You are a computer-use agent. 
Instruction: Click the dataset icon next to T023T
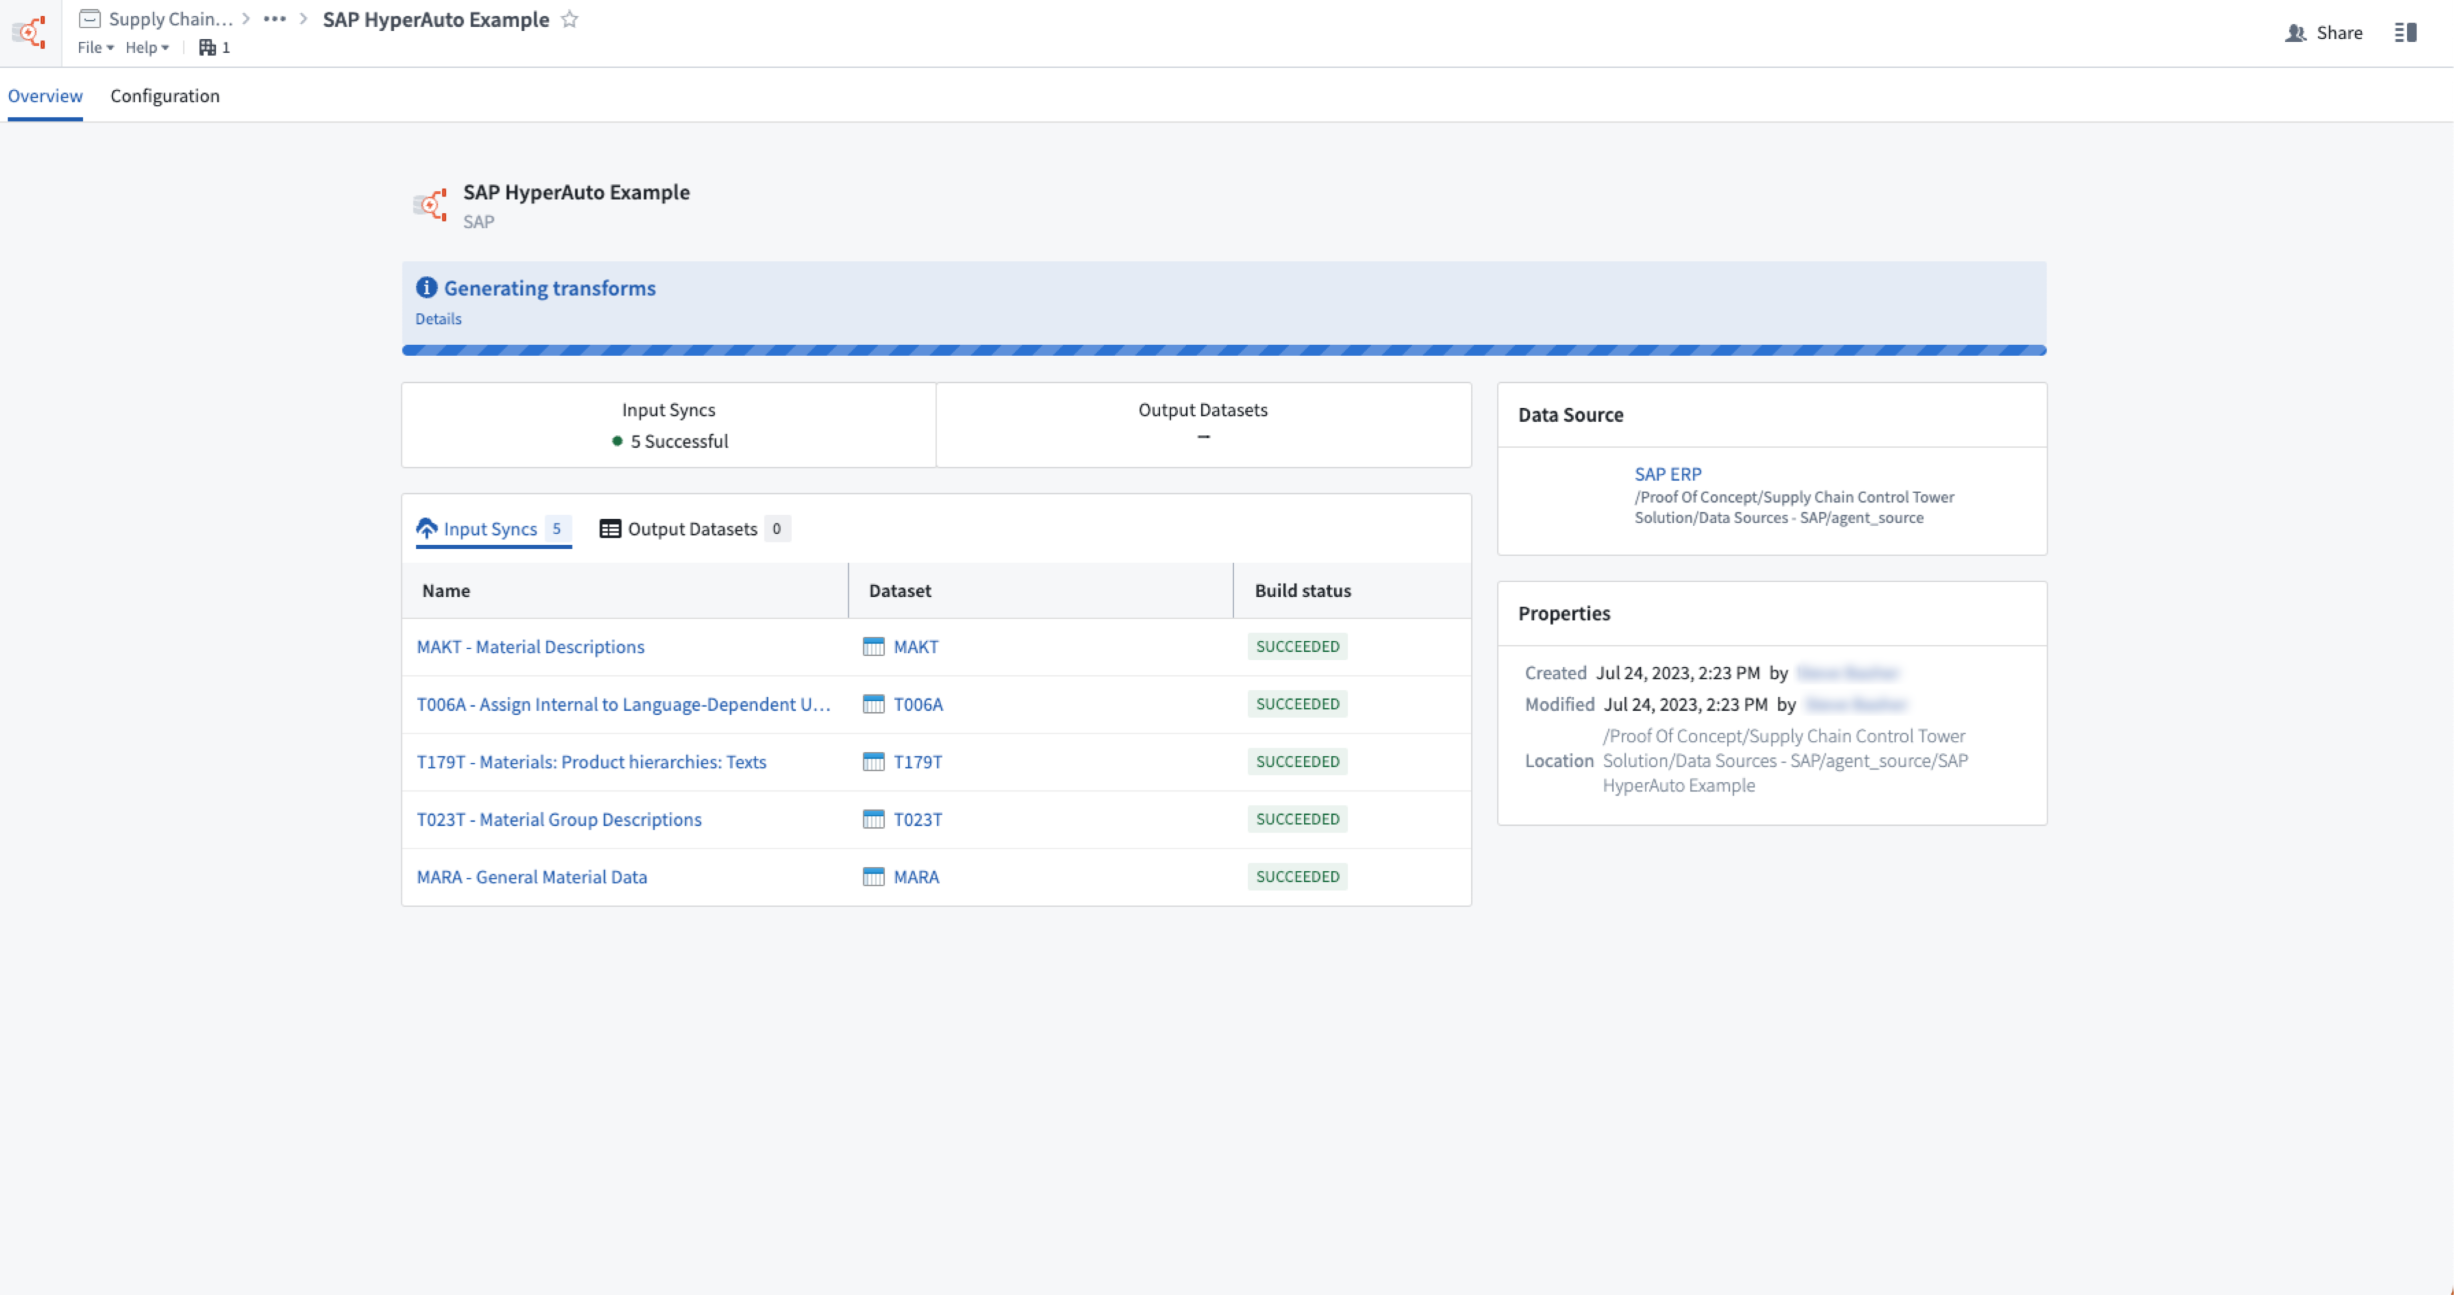pos(873,819)
